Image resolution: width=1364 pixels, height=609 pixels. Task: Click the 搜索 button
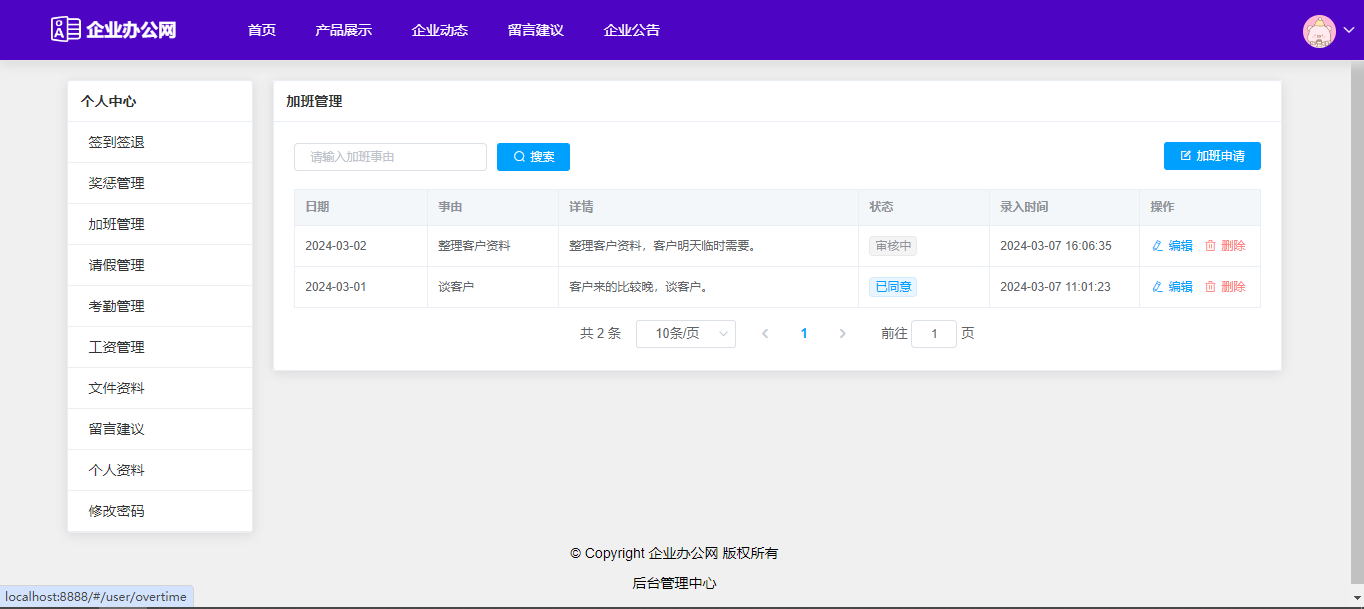(533, 157)
